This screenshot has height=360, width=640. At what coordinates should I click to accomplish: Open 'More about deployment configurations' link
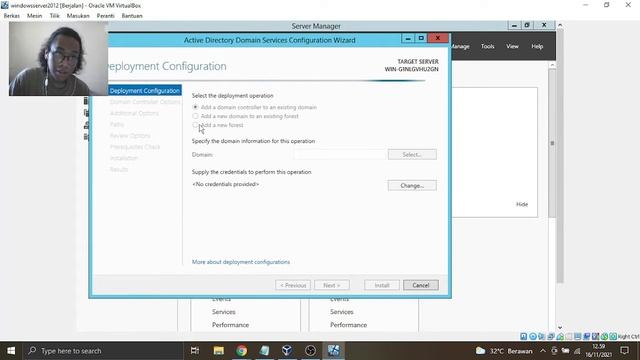[x=241, y=262]
